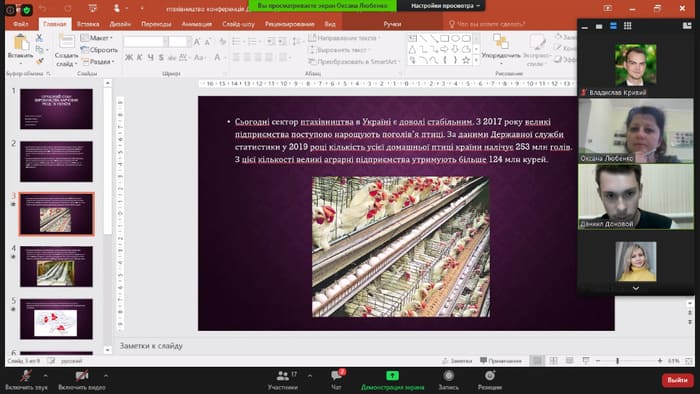Select vertical strip video layout

pos(613,26)
